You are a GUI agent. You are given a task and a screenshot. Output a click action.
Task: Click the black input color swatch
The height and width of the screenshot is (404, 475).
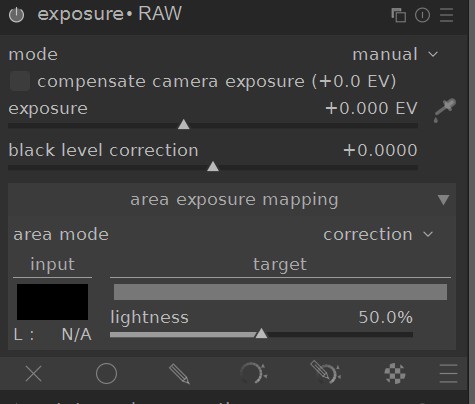coord(53,302)
